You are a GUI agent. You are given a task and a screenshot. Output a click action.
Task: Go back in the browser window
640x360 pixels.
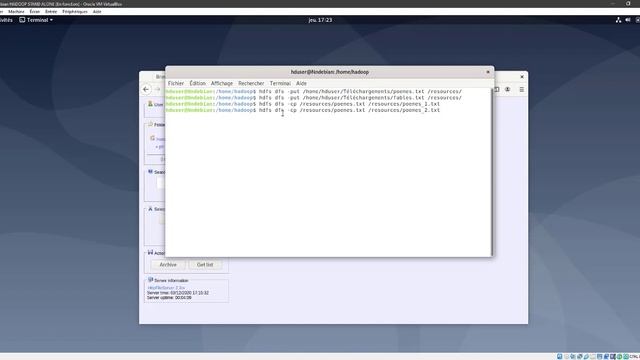(146, 89)
